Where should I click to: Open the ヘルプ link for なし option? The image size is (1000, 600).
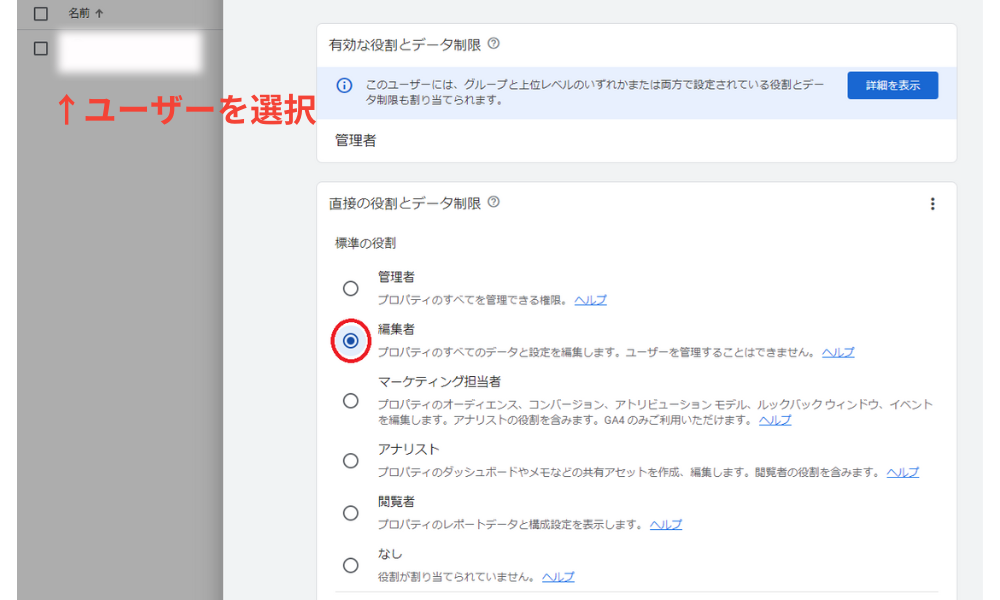[x=557, y=576]
